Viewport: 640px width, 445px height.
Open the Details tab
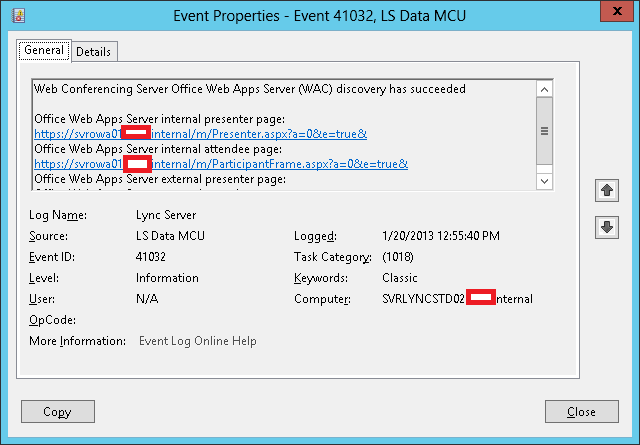(93, 51)
